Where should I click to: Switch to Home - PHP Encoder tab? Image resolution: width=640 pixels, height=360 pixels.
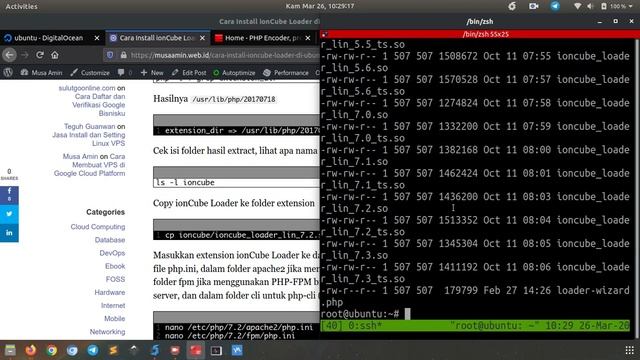(x=262, y=38)
